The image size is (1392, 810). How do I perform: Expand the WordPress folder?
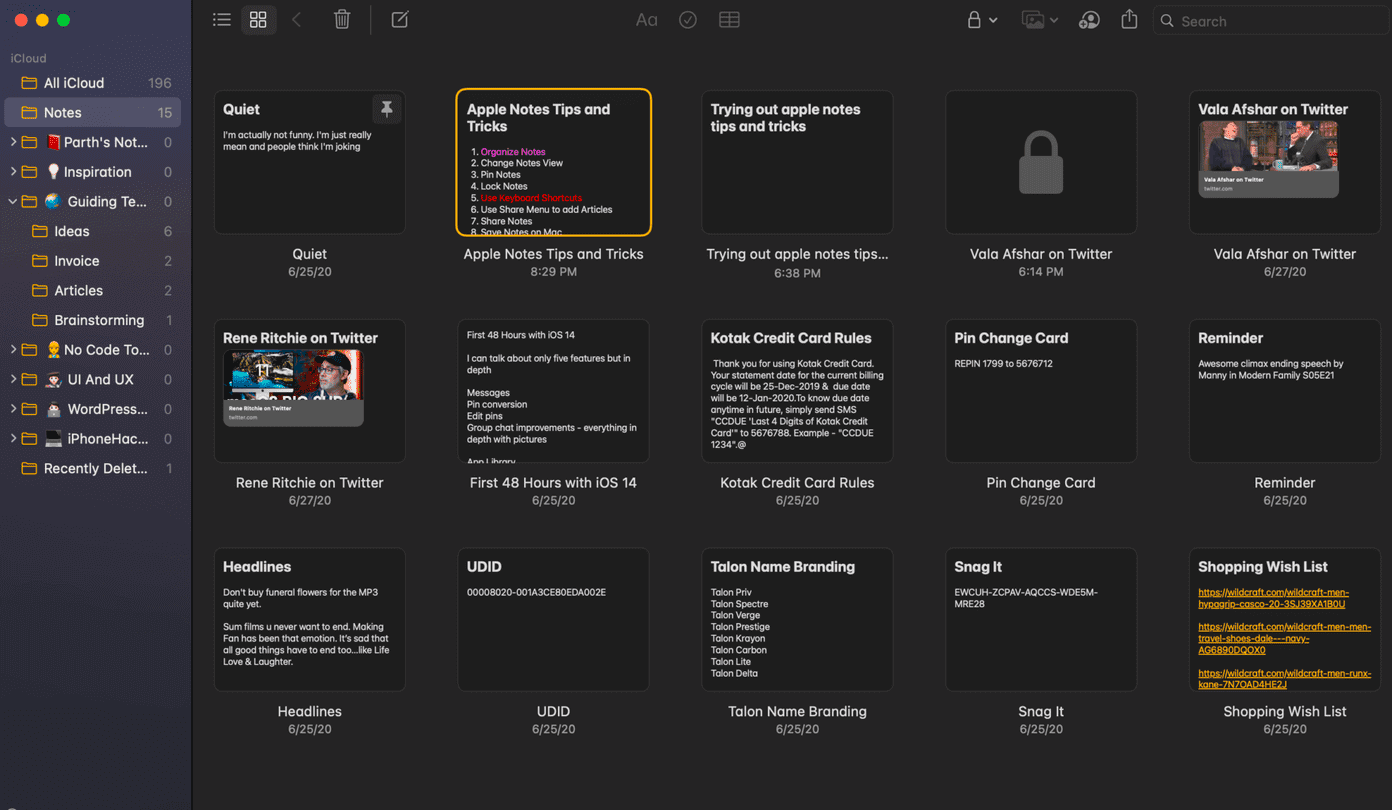(13, 409)
